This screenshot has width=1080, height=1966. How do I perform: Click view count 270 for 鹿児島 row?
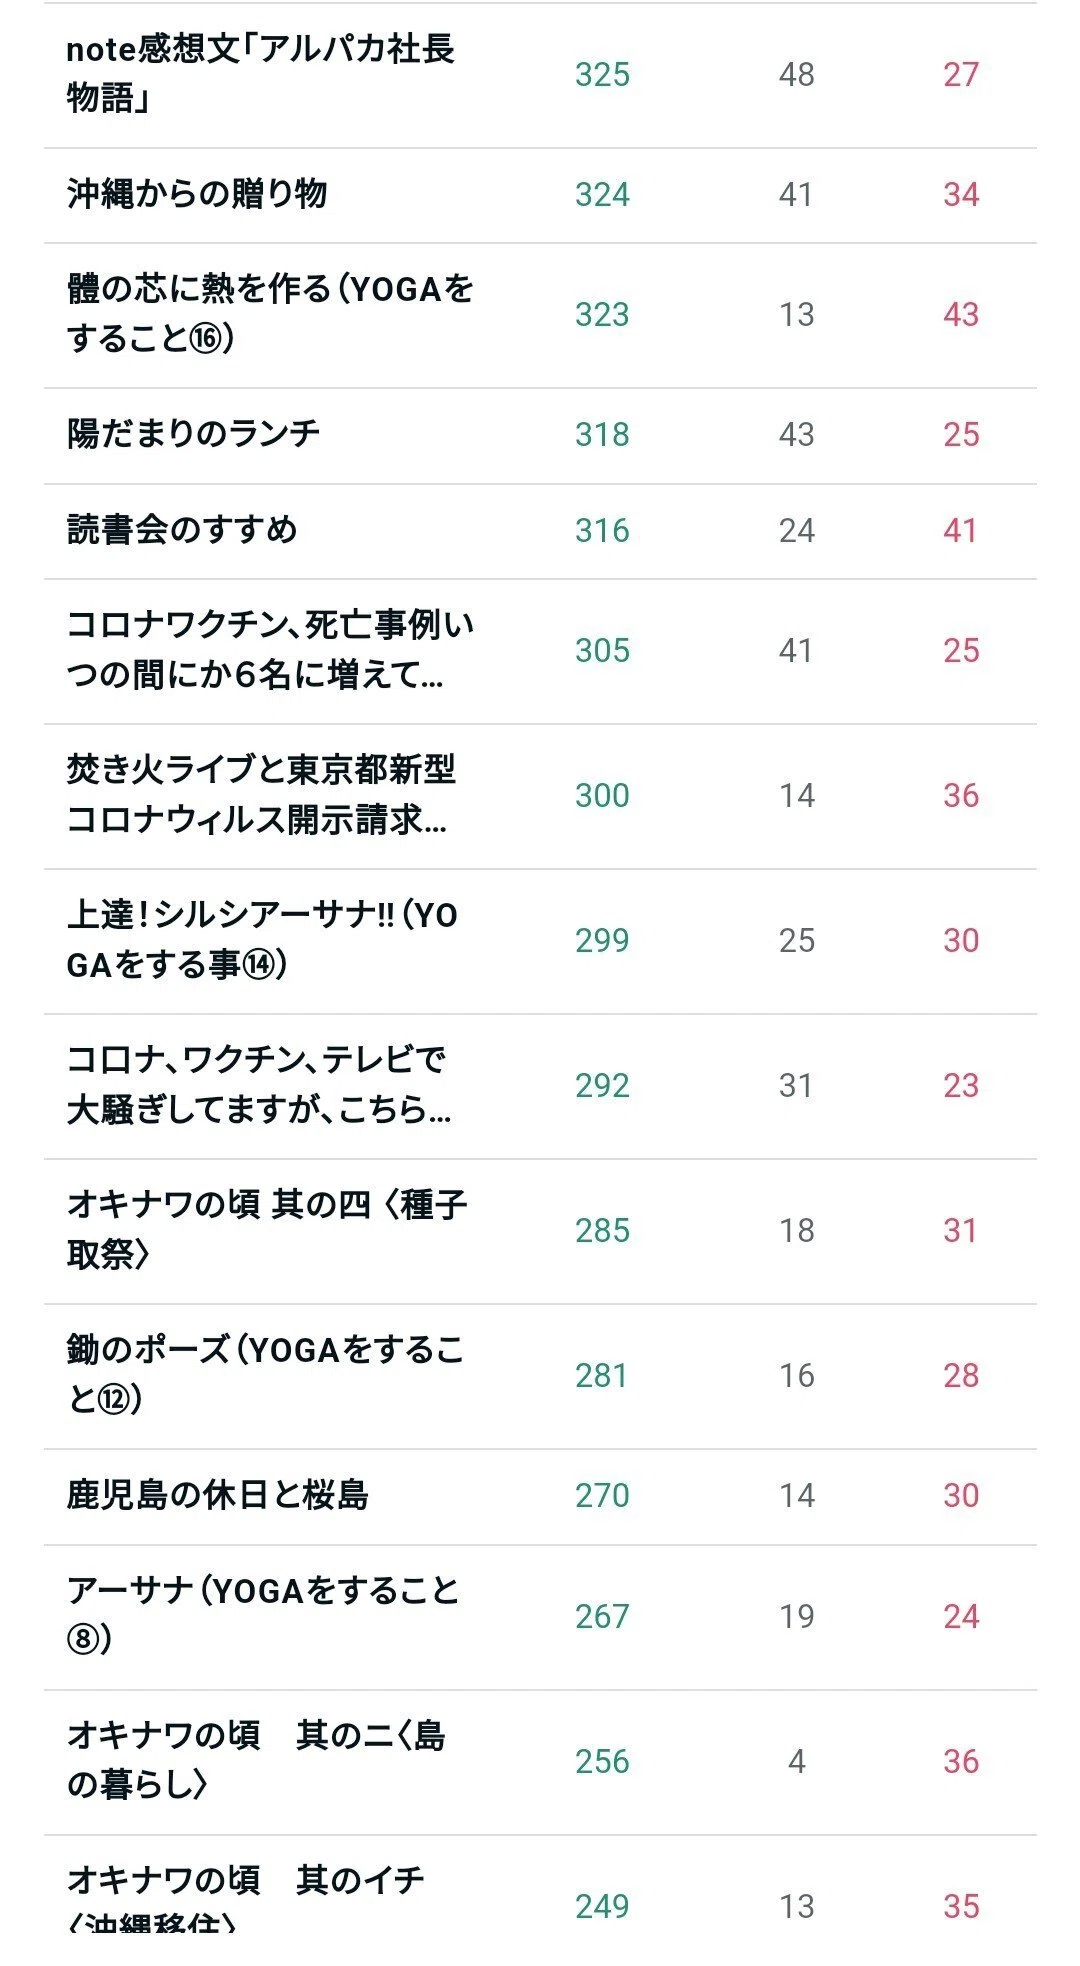coord(602,1495)
